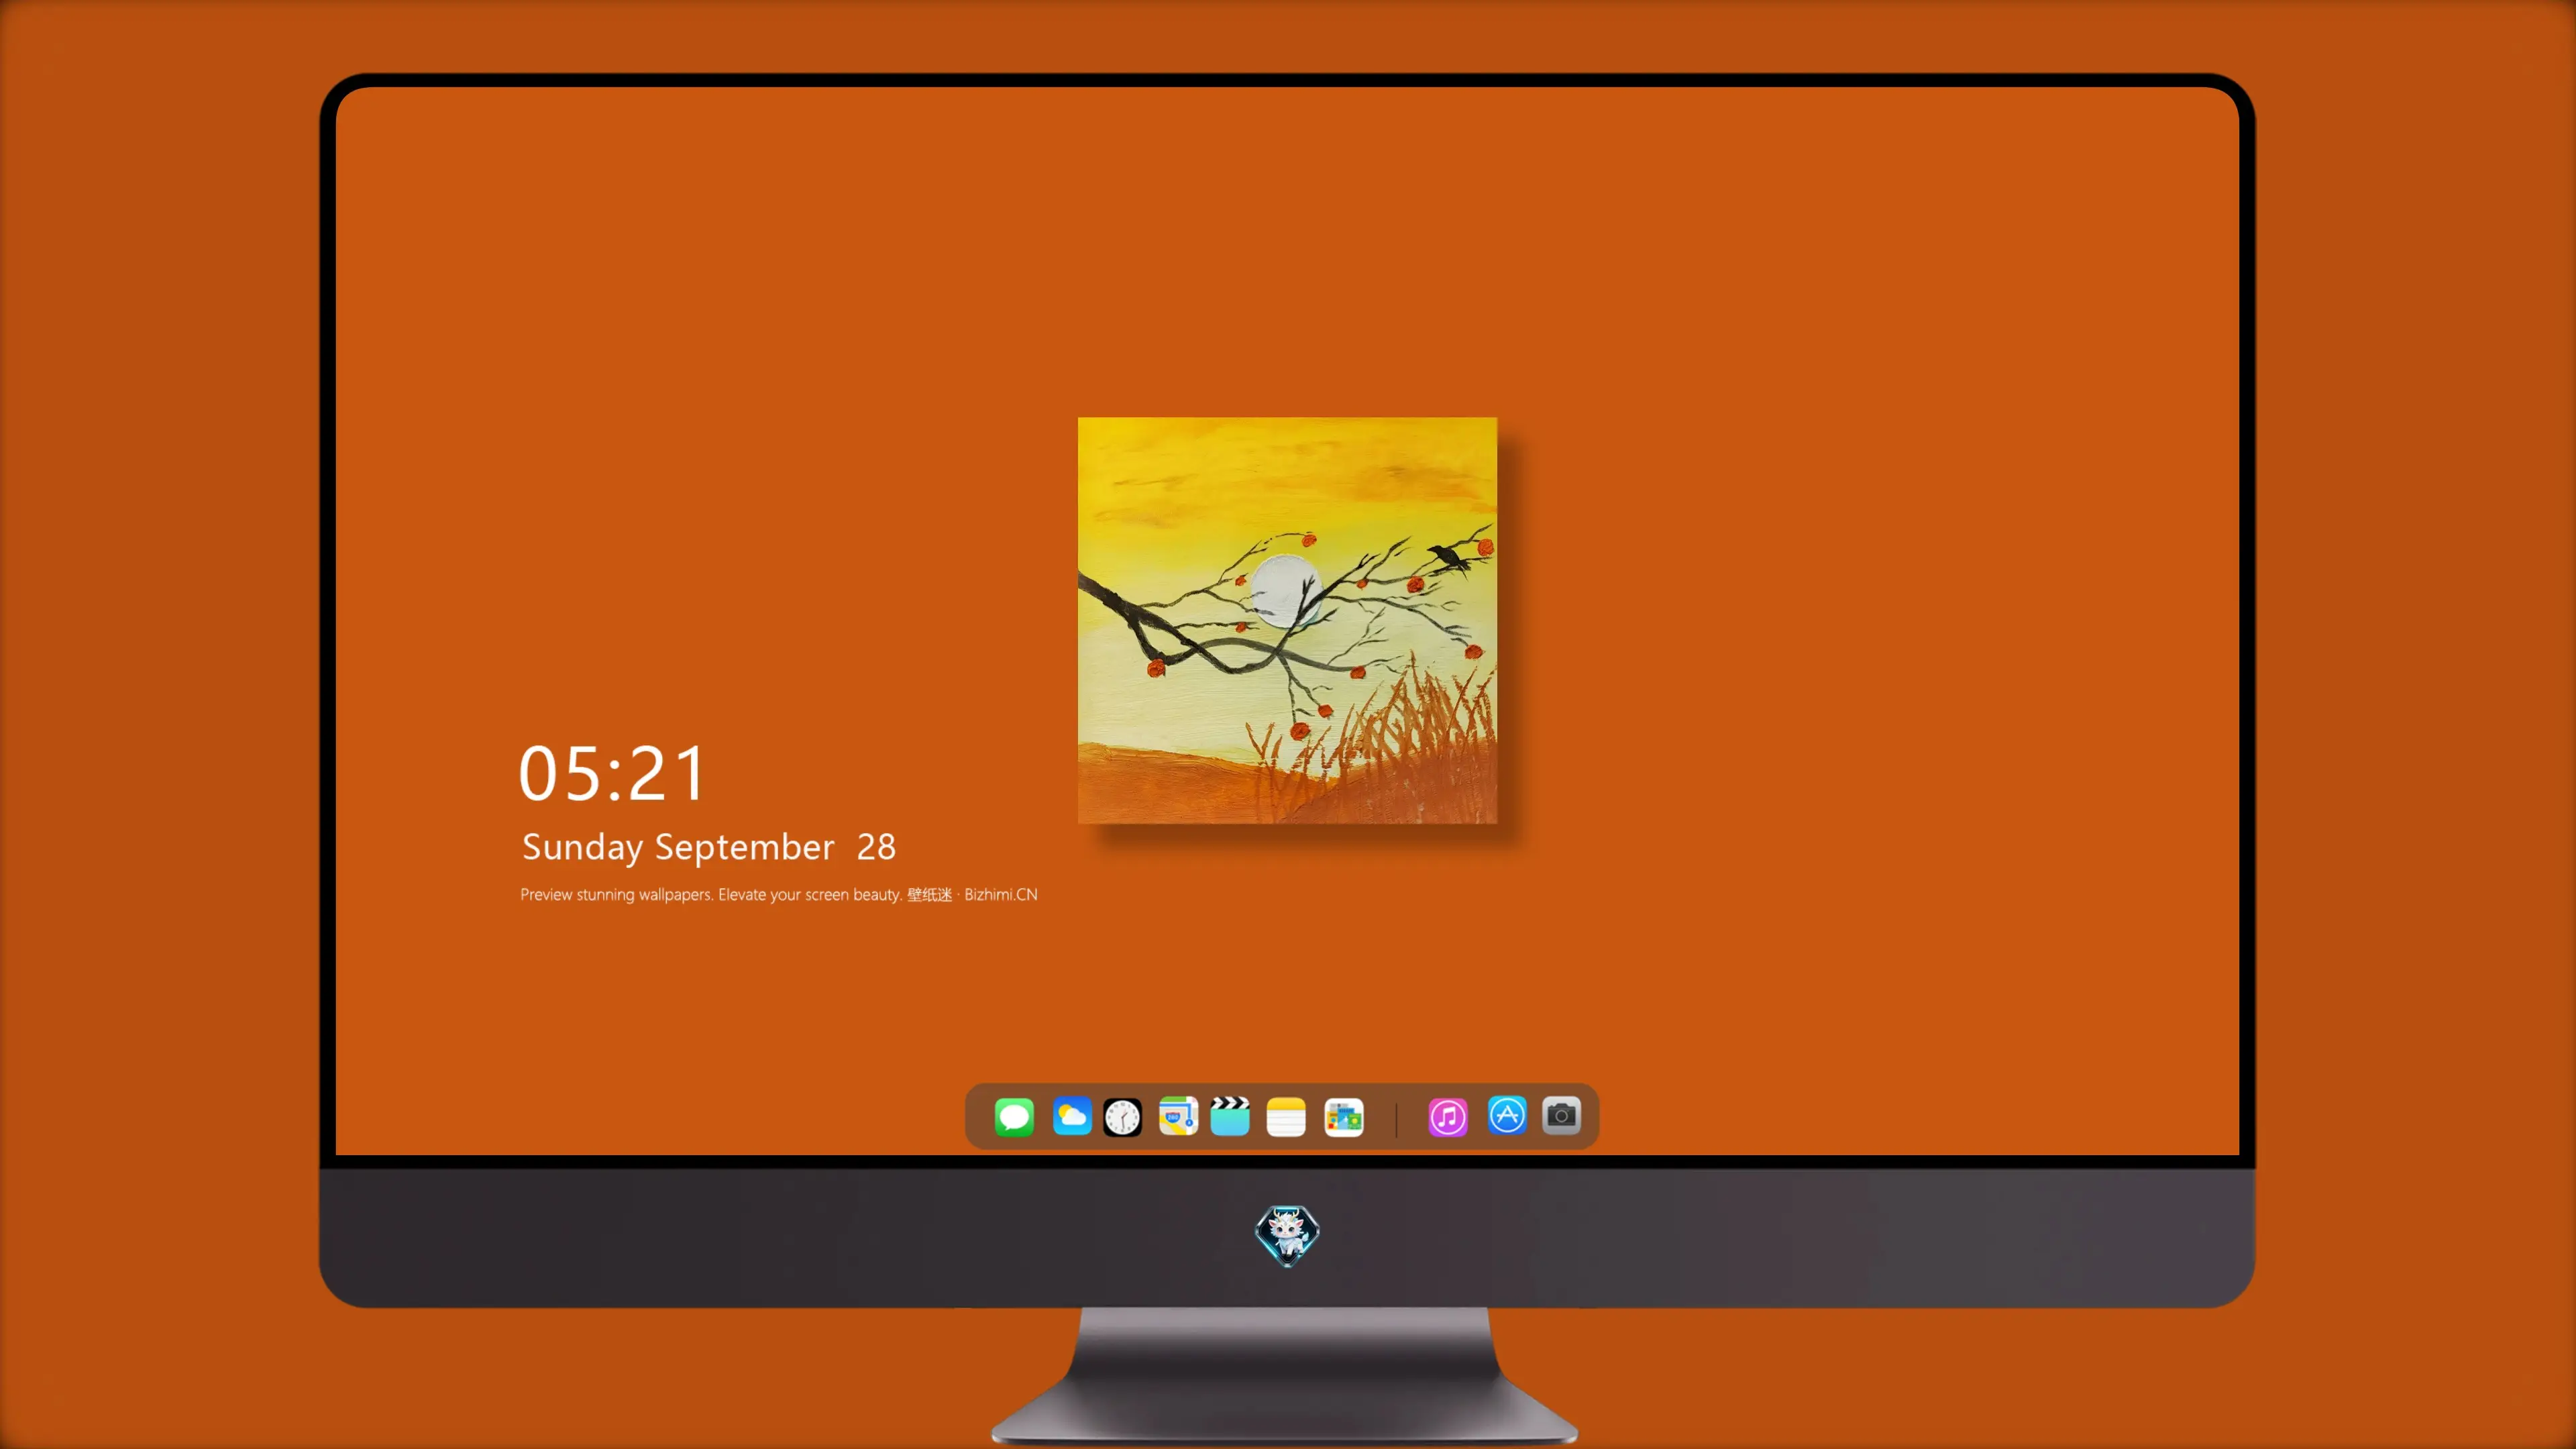Viewport: 2576px width, 1449px height.
Task: Open the Messages app in the dock
Action: 1014,1117
